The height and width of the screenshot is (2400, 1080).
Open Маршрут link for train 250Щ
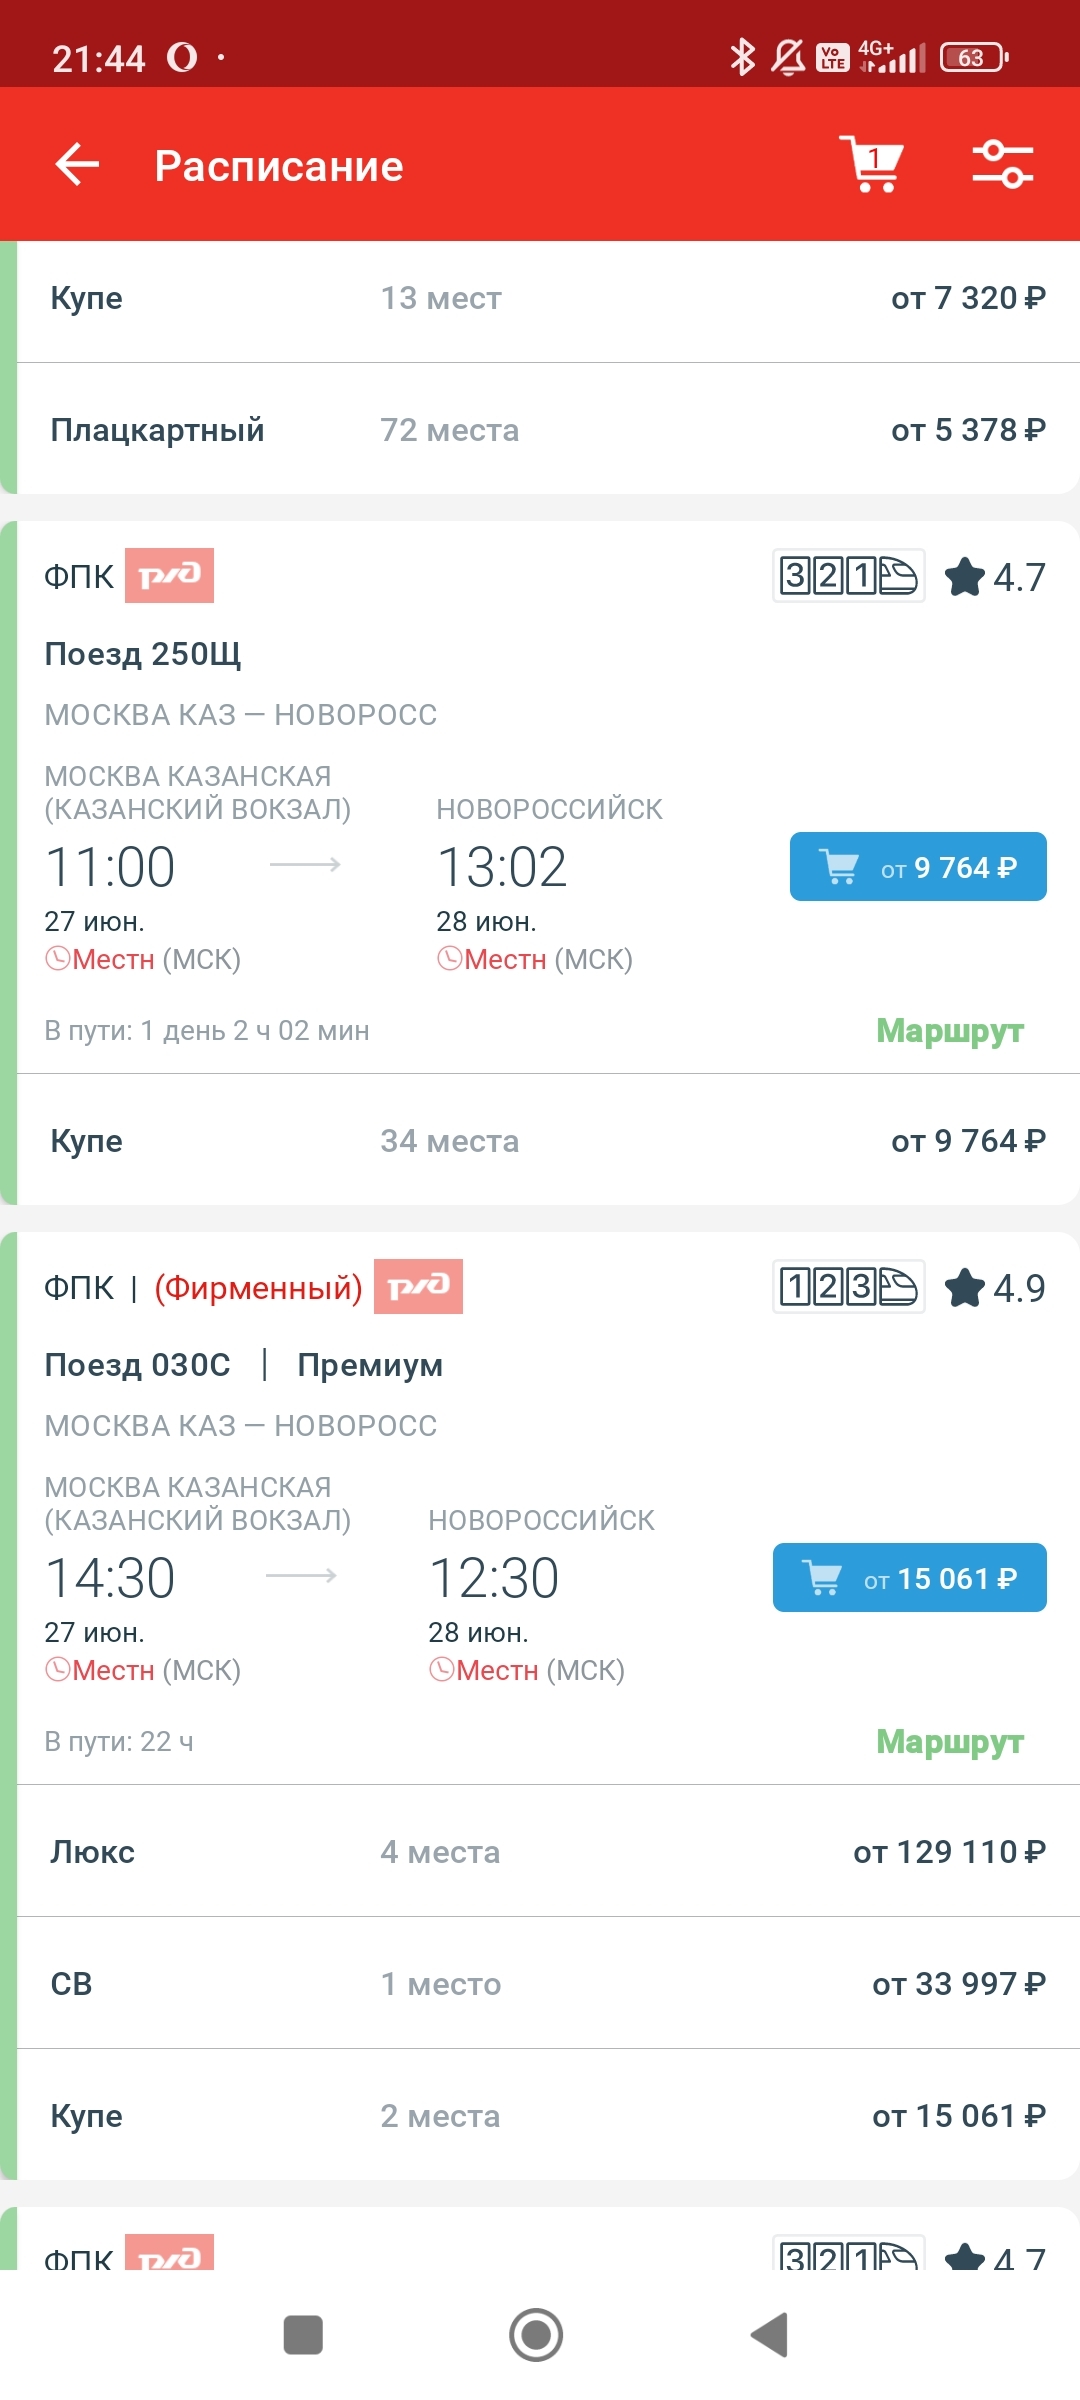click(949, 1030)
